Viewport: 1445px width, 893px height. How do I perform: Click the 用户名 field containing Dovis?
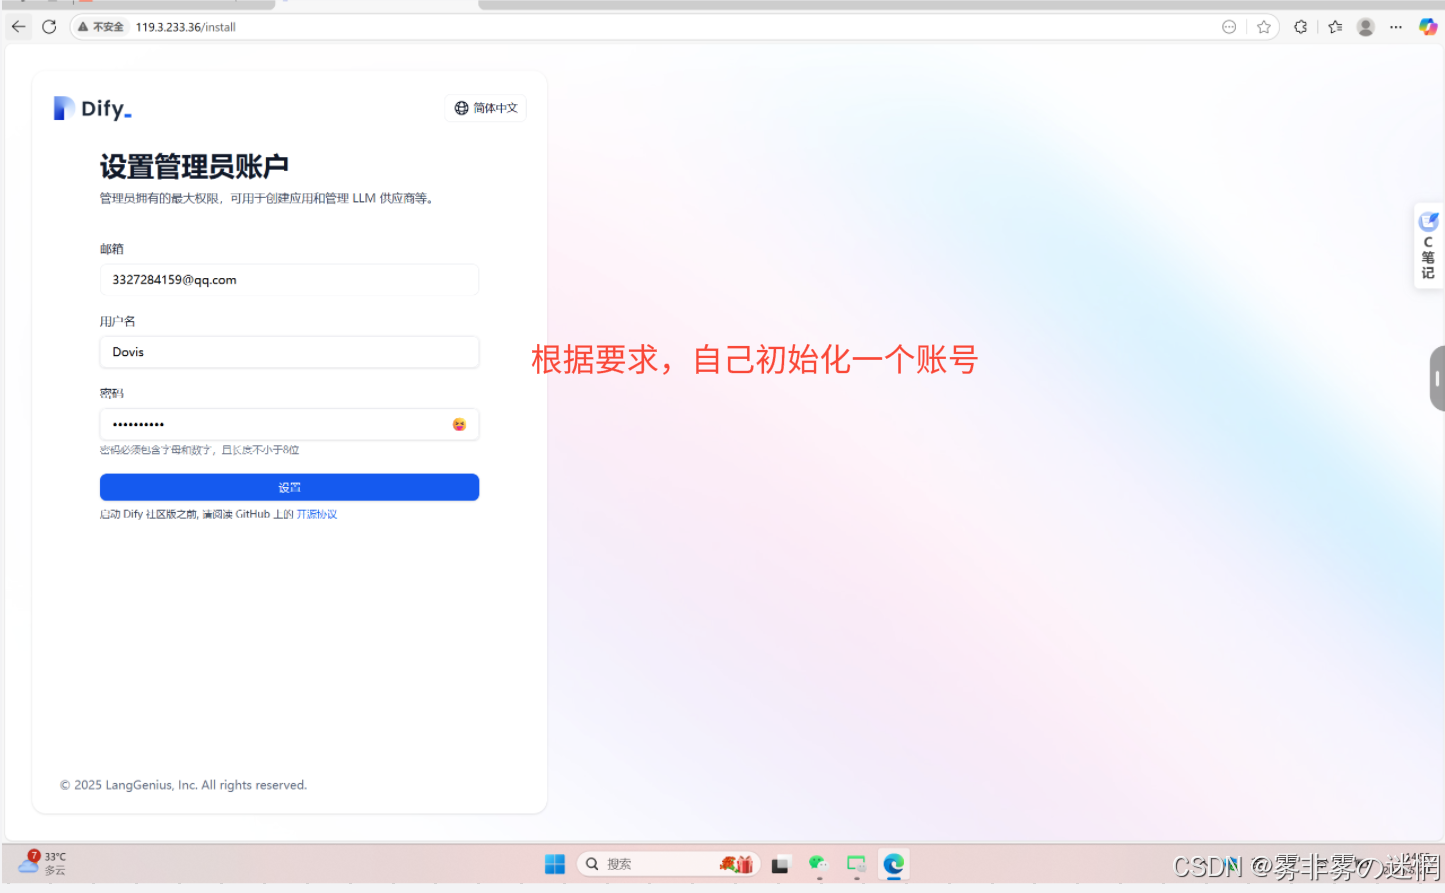tap(289, 352)
